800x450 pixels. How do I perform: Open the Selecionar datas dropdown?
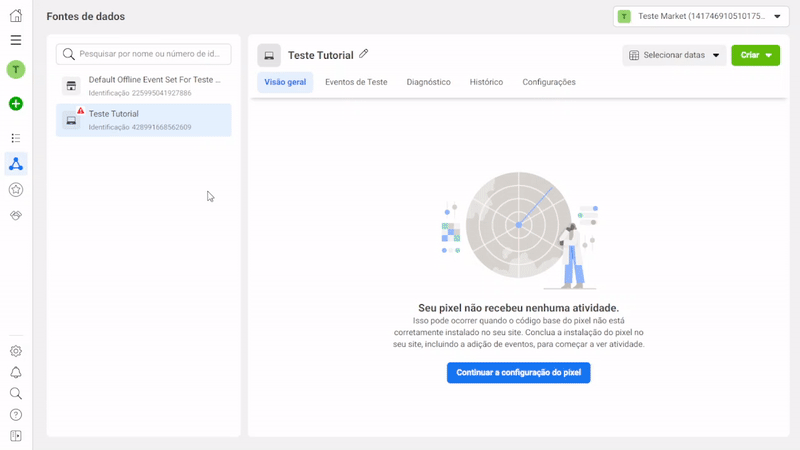tap(674, 56)
